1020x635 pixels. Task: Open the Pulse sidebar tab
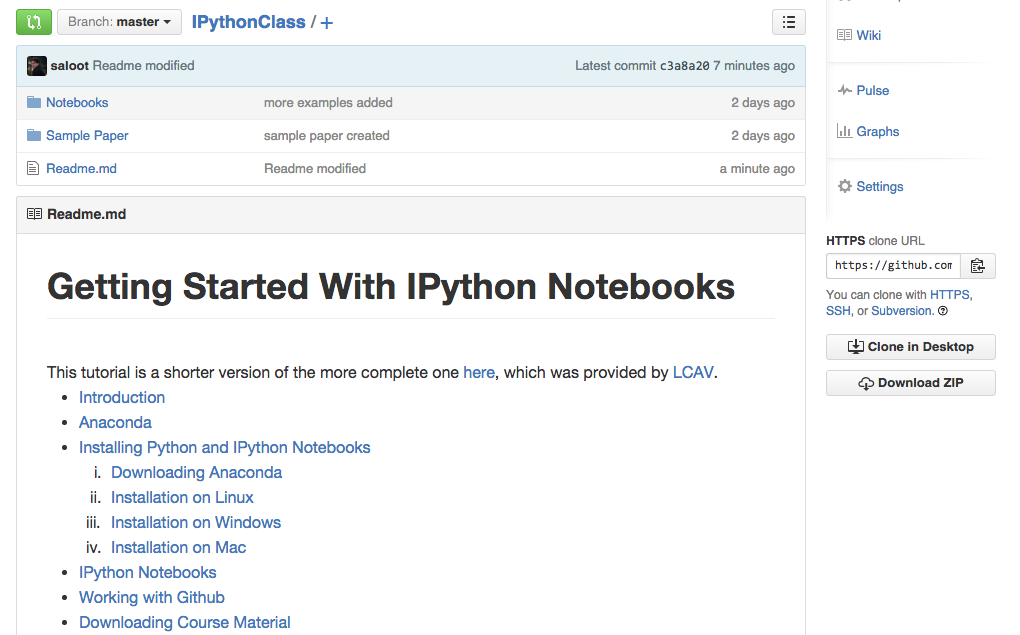coord(872,90)
